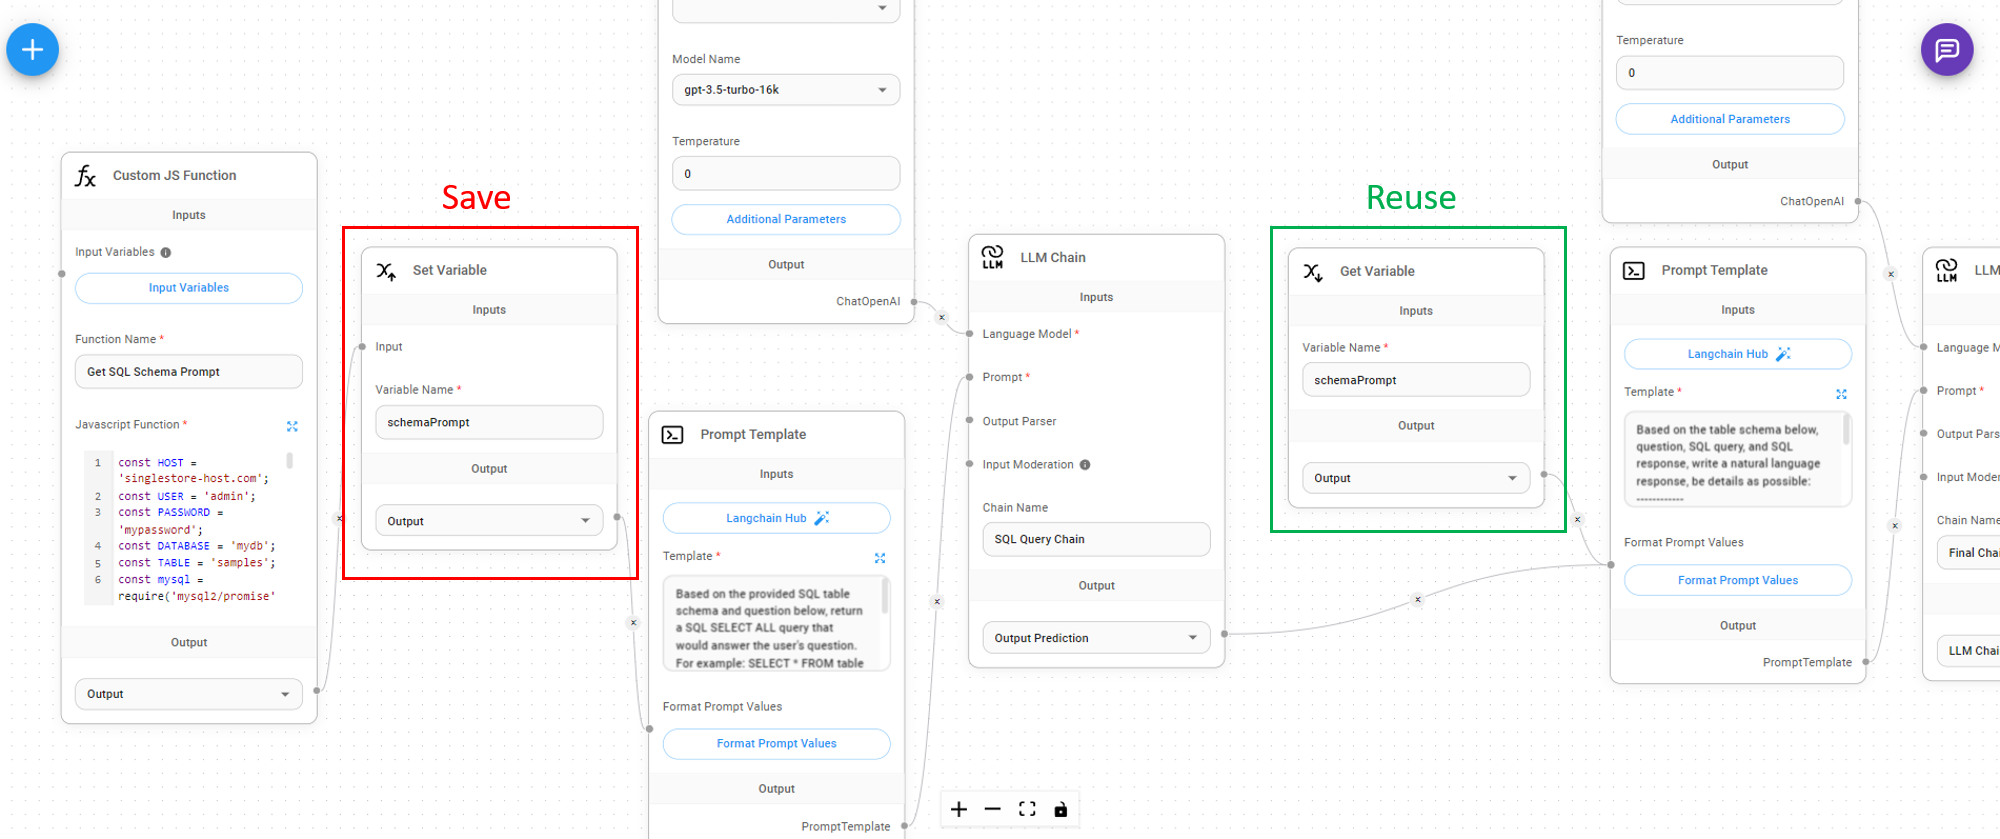Image resolution: width=2000 pixels, height=839 pixels.
Task: Open the gpt-3.5-turbo-16k model dropdown
Action: click(785, 90)
